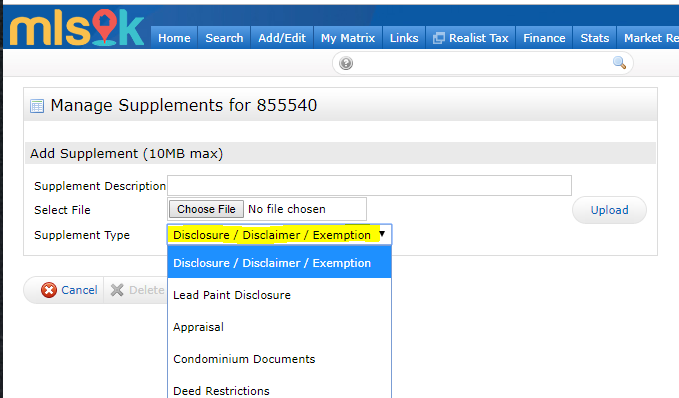Click the Upload button

pos(609,210)
